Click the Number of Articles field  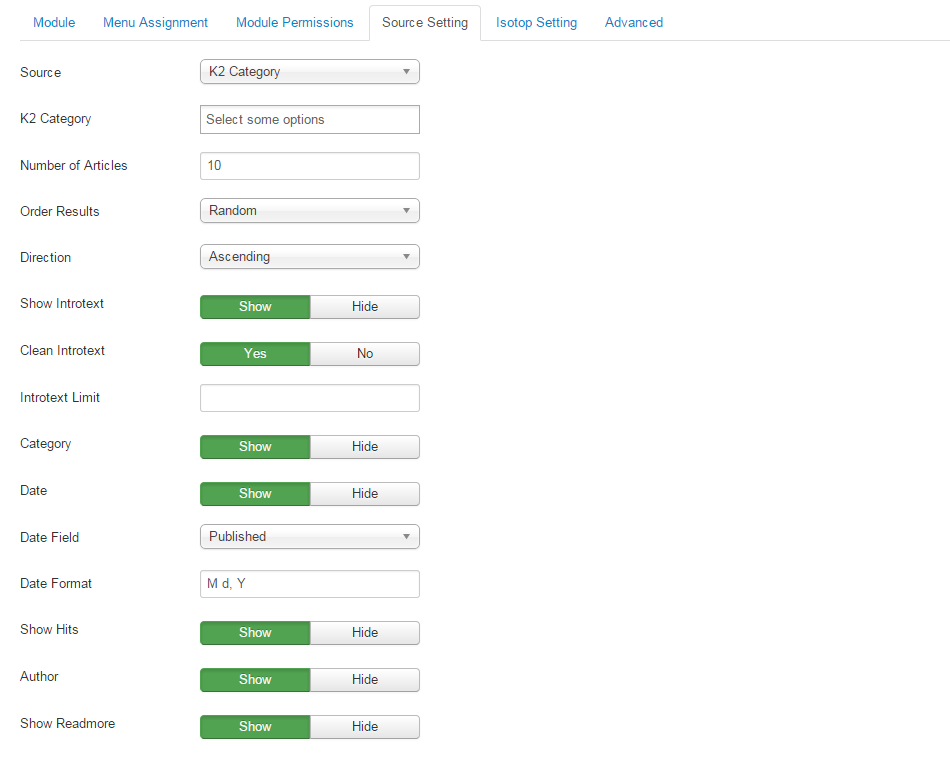pyautogui.click(x=310, y=165)
